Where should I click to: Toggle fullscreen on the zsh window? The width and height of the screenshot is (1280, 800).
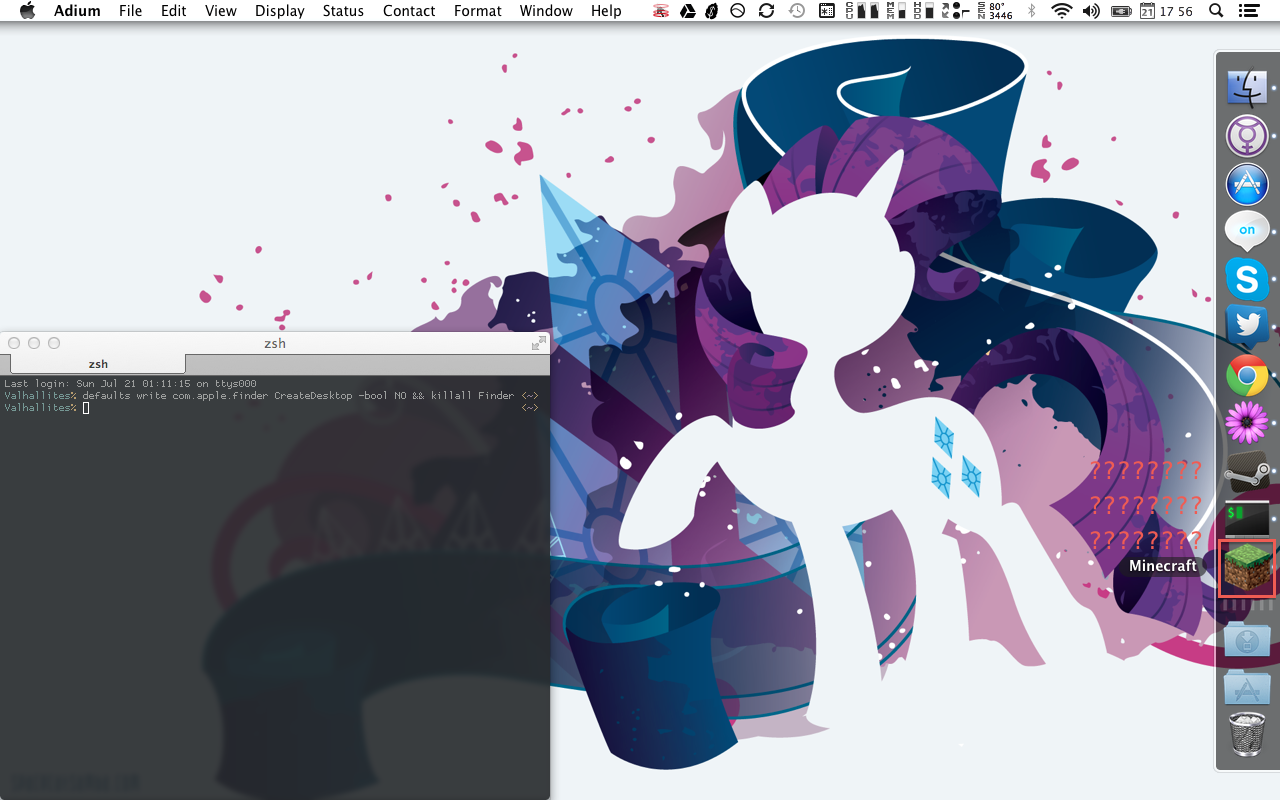click(539, 343)
